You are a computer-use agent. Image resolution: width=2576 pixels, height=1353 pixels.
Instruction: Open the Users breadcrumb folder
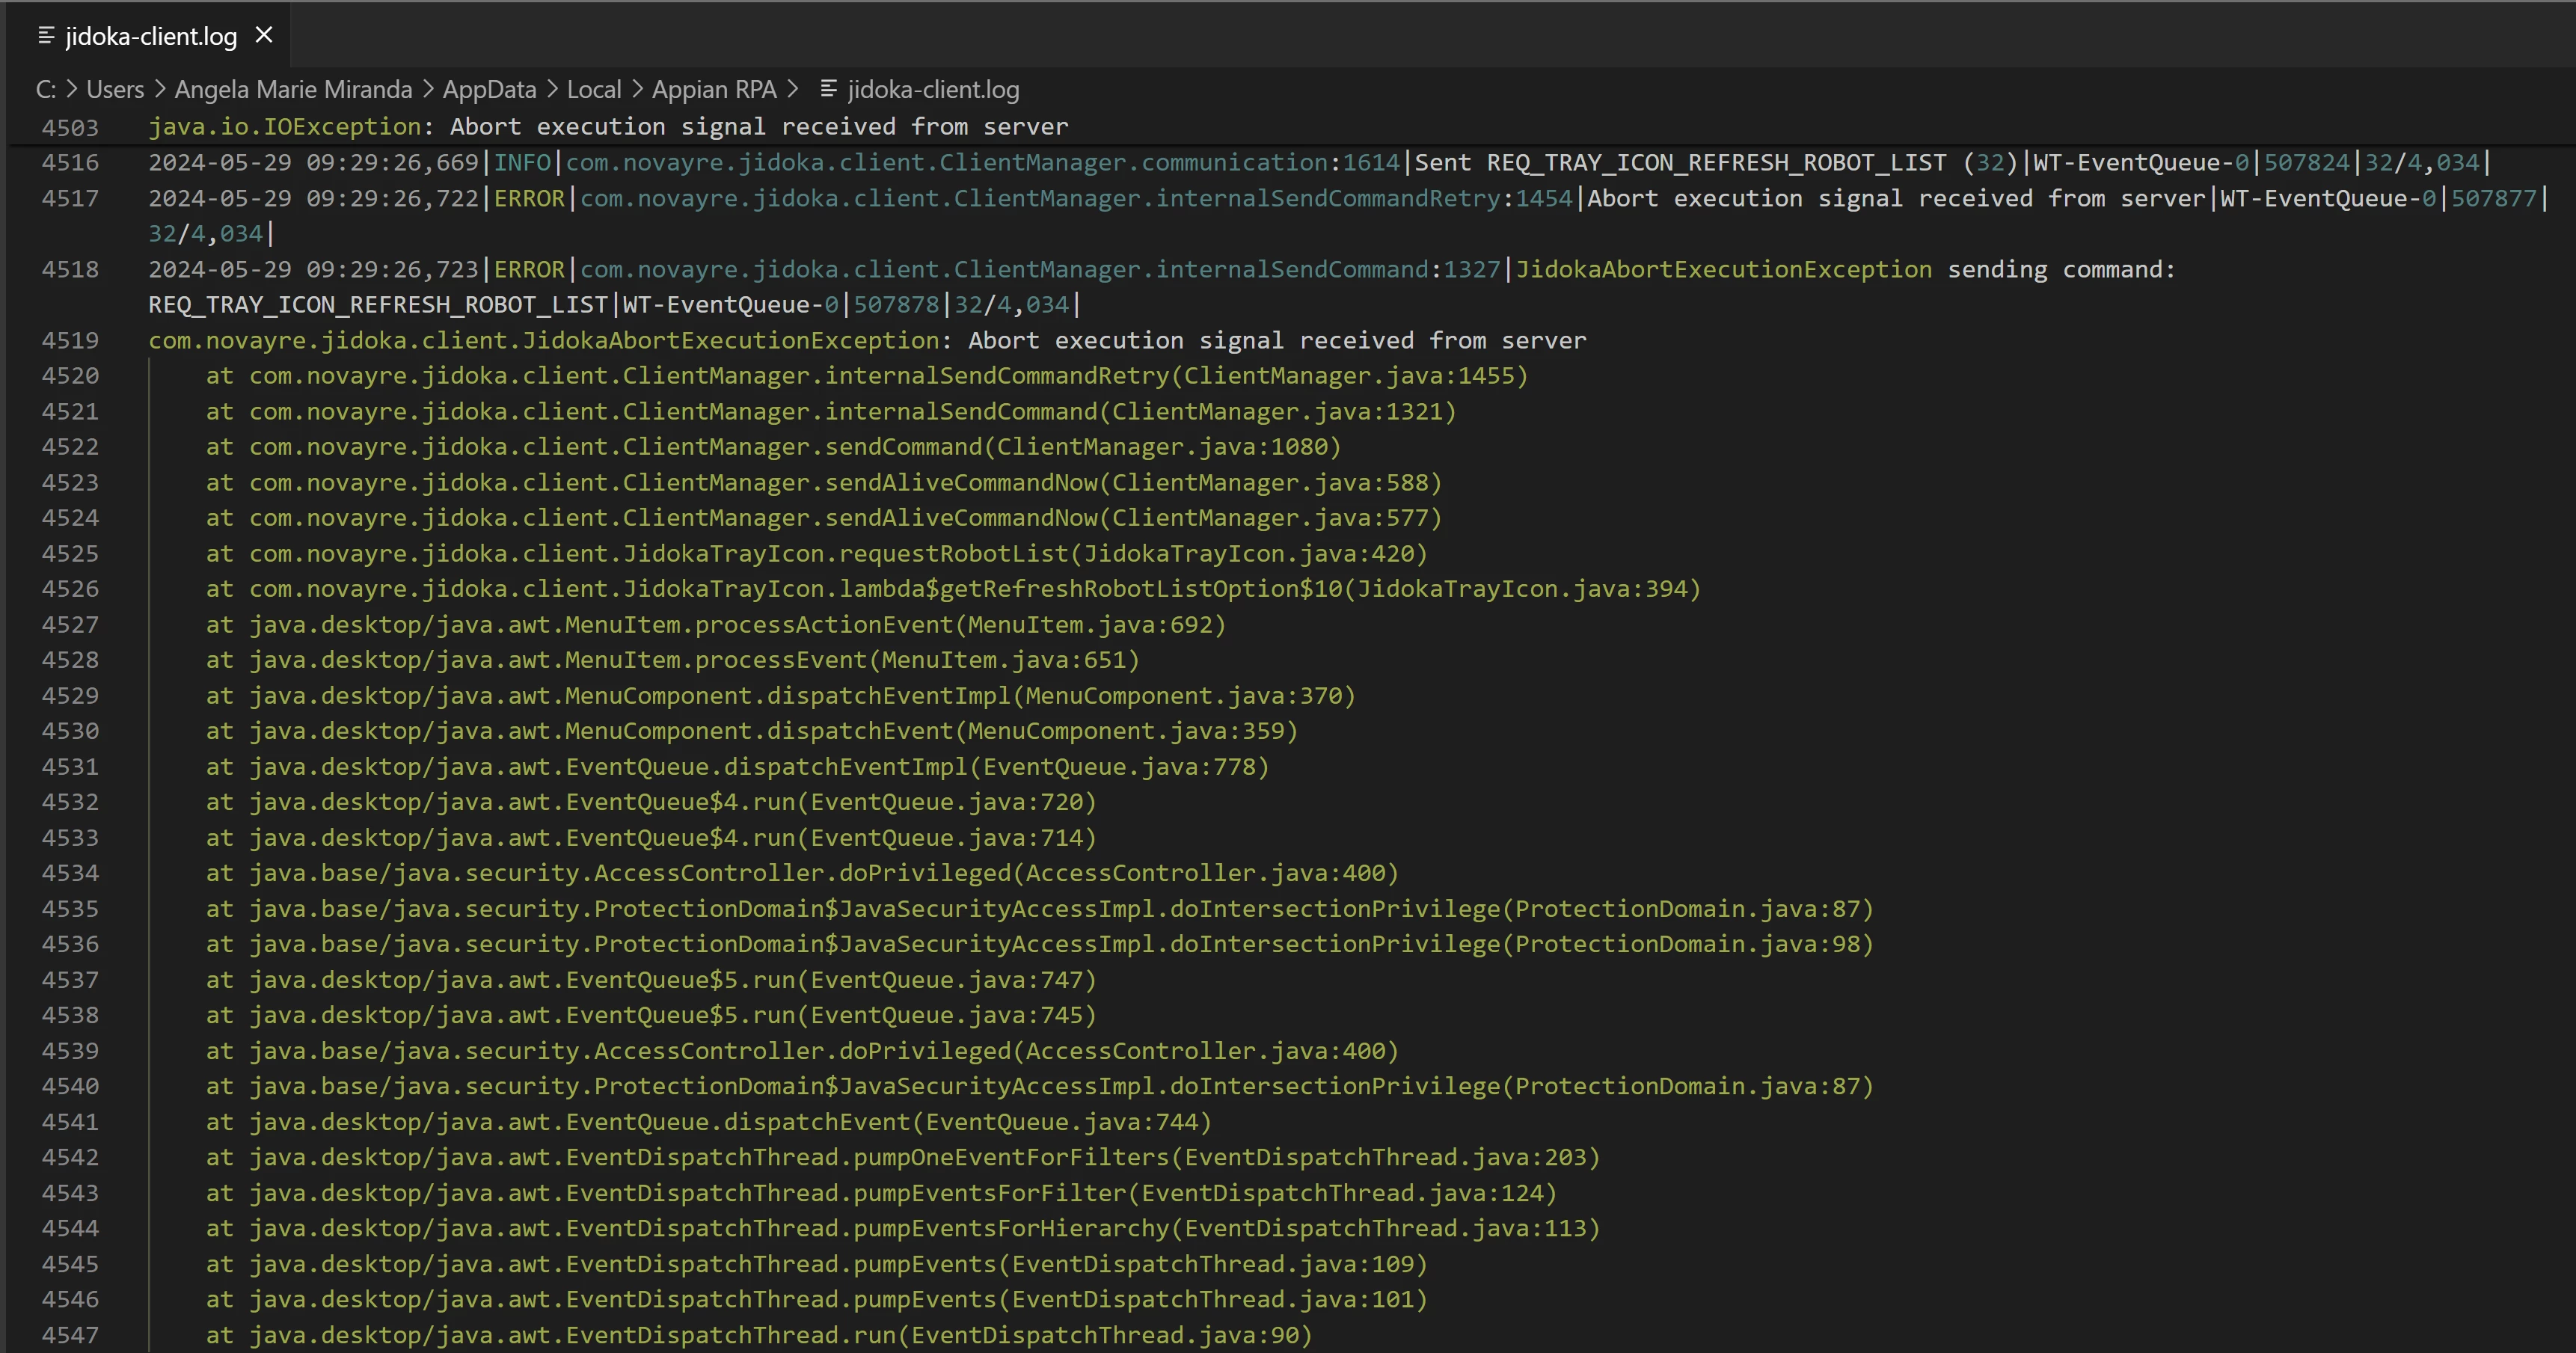click(115, 90)
